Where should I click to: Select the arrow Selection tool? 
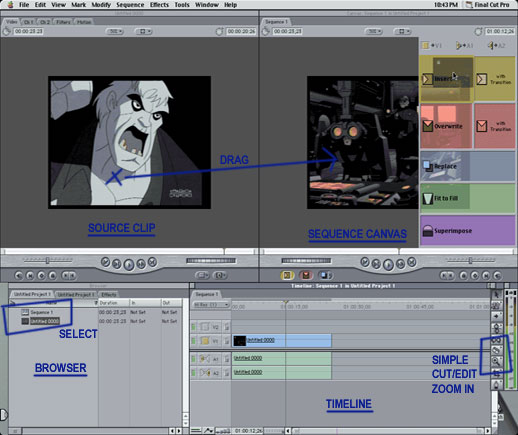tap(496, 294)
